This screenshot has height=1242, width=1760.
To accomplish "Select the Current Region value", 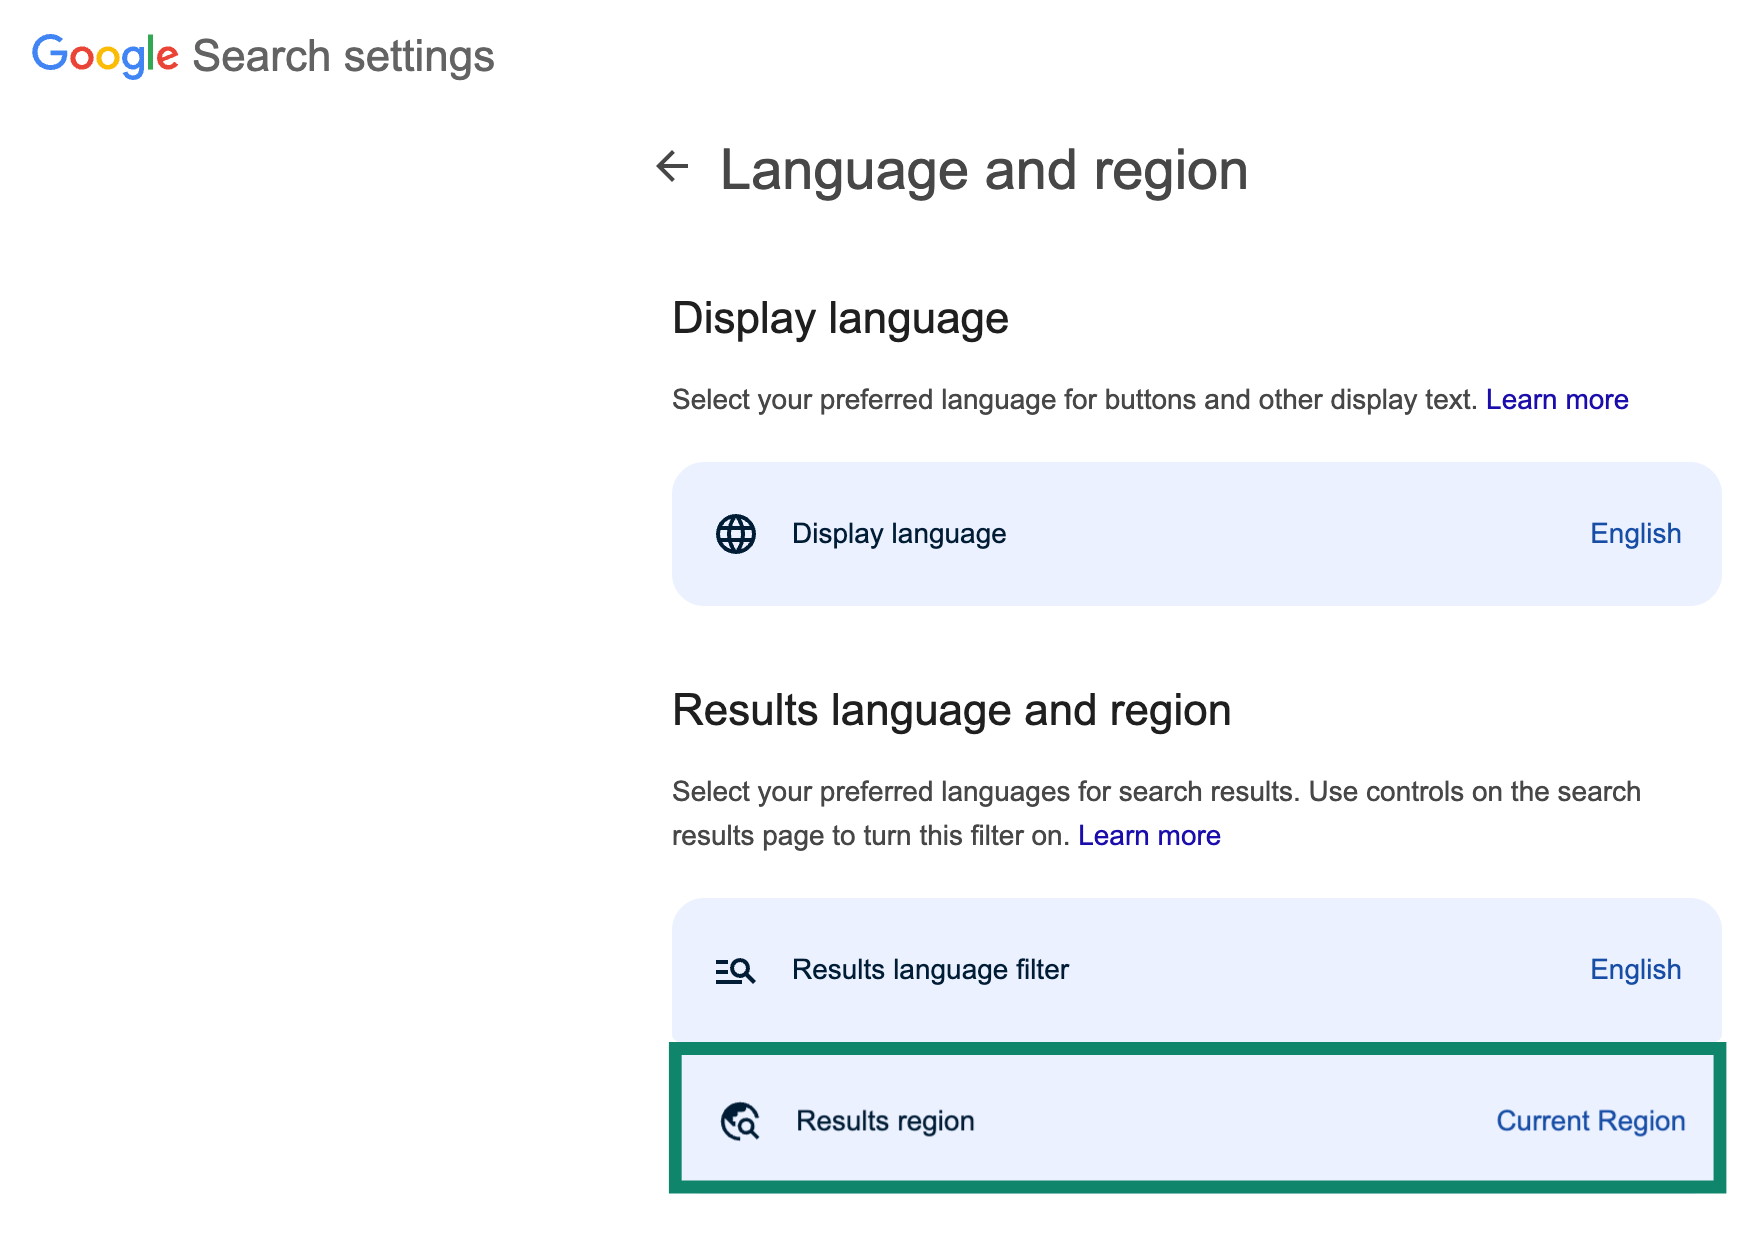I will (1591, 1121).
